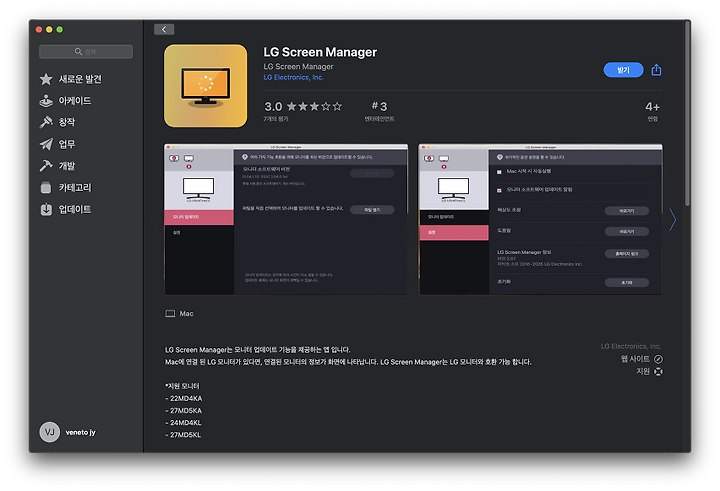Click the LG Screen Manager title text
The height and width of the screenshot is (491, 720).
pyautogui.click(x=320, y=52)
